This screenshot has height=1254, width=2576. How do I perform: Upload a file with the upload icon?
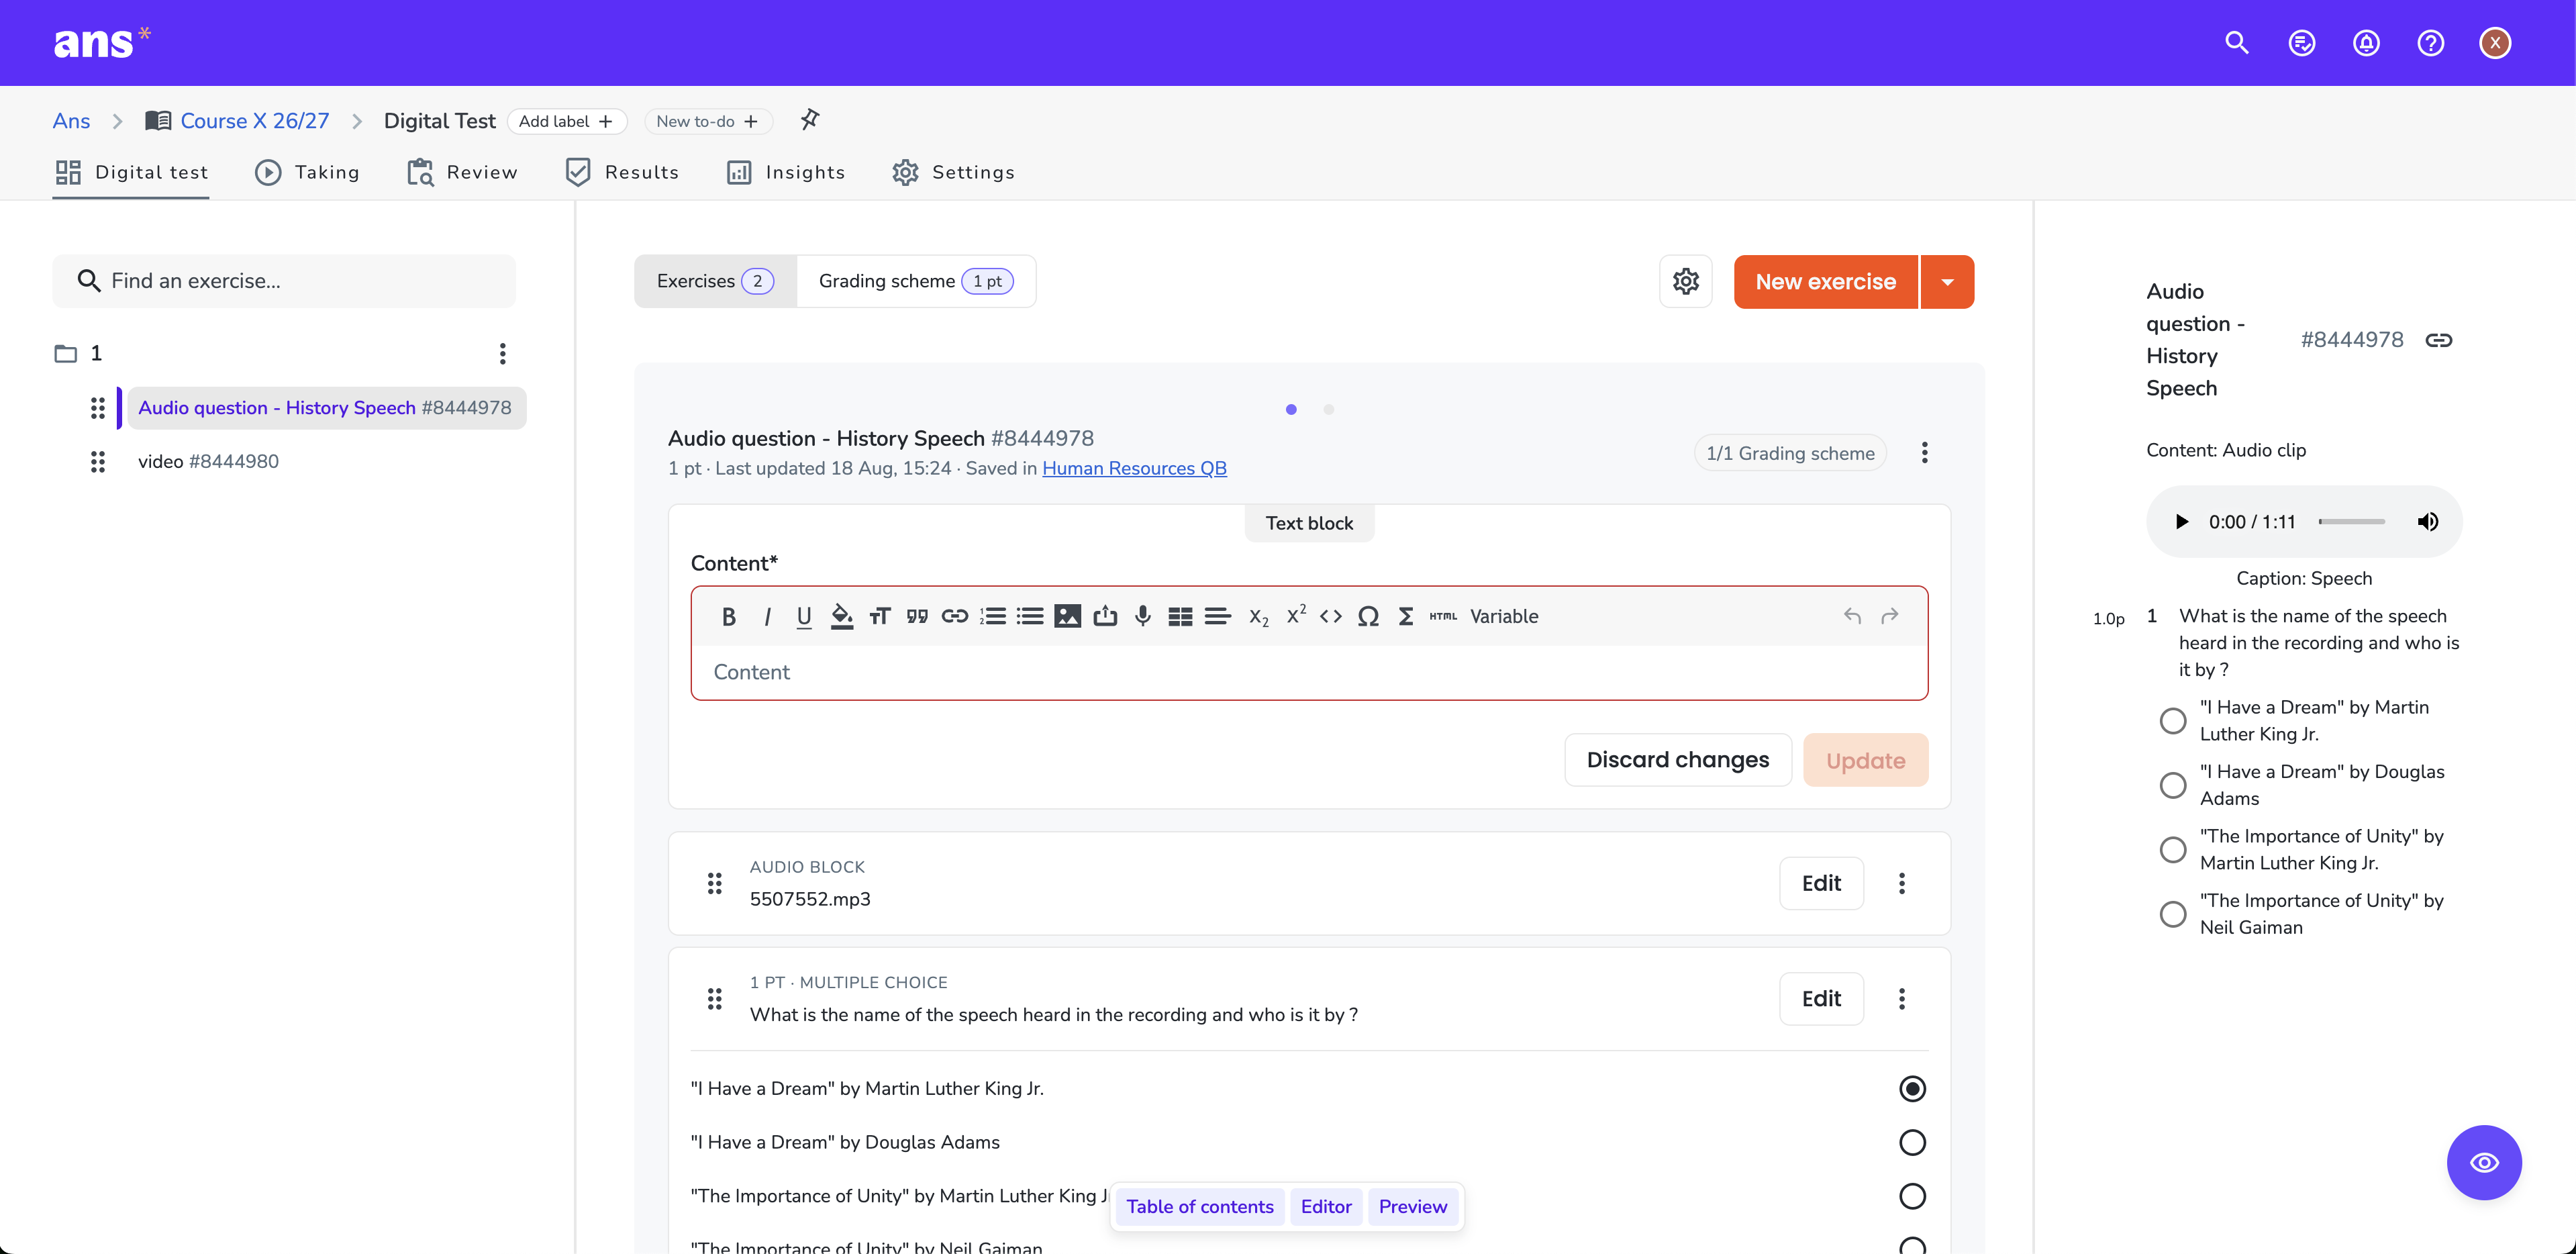click(1105, 616)
